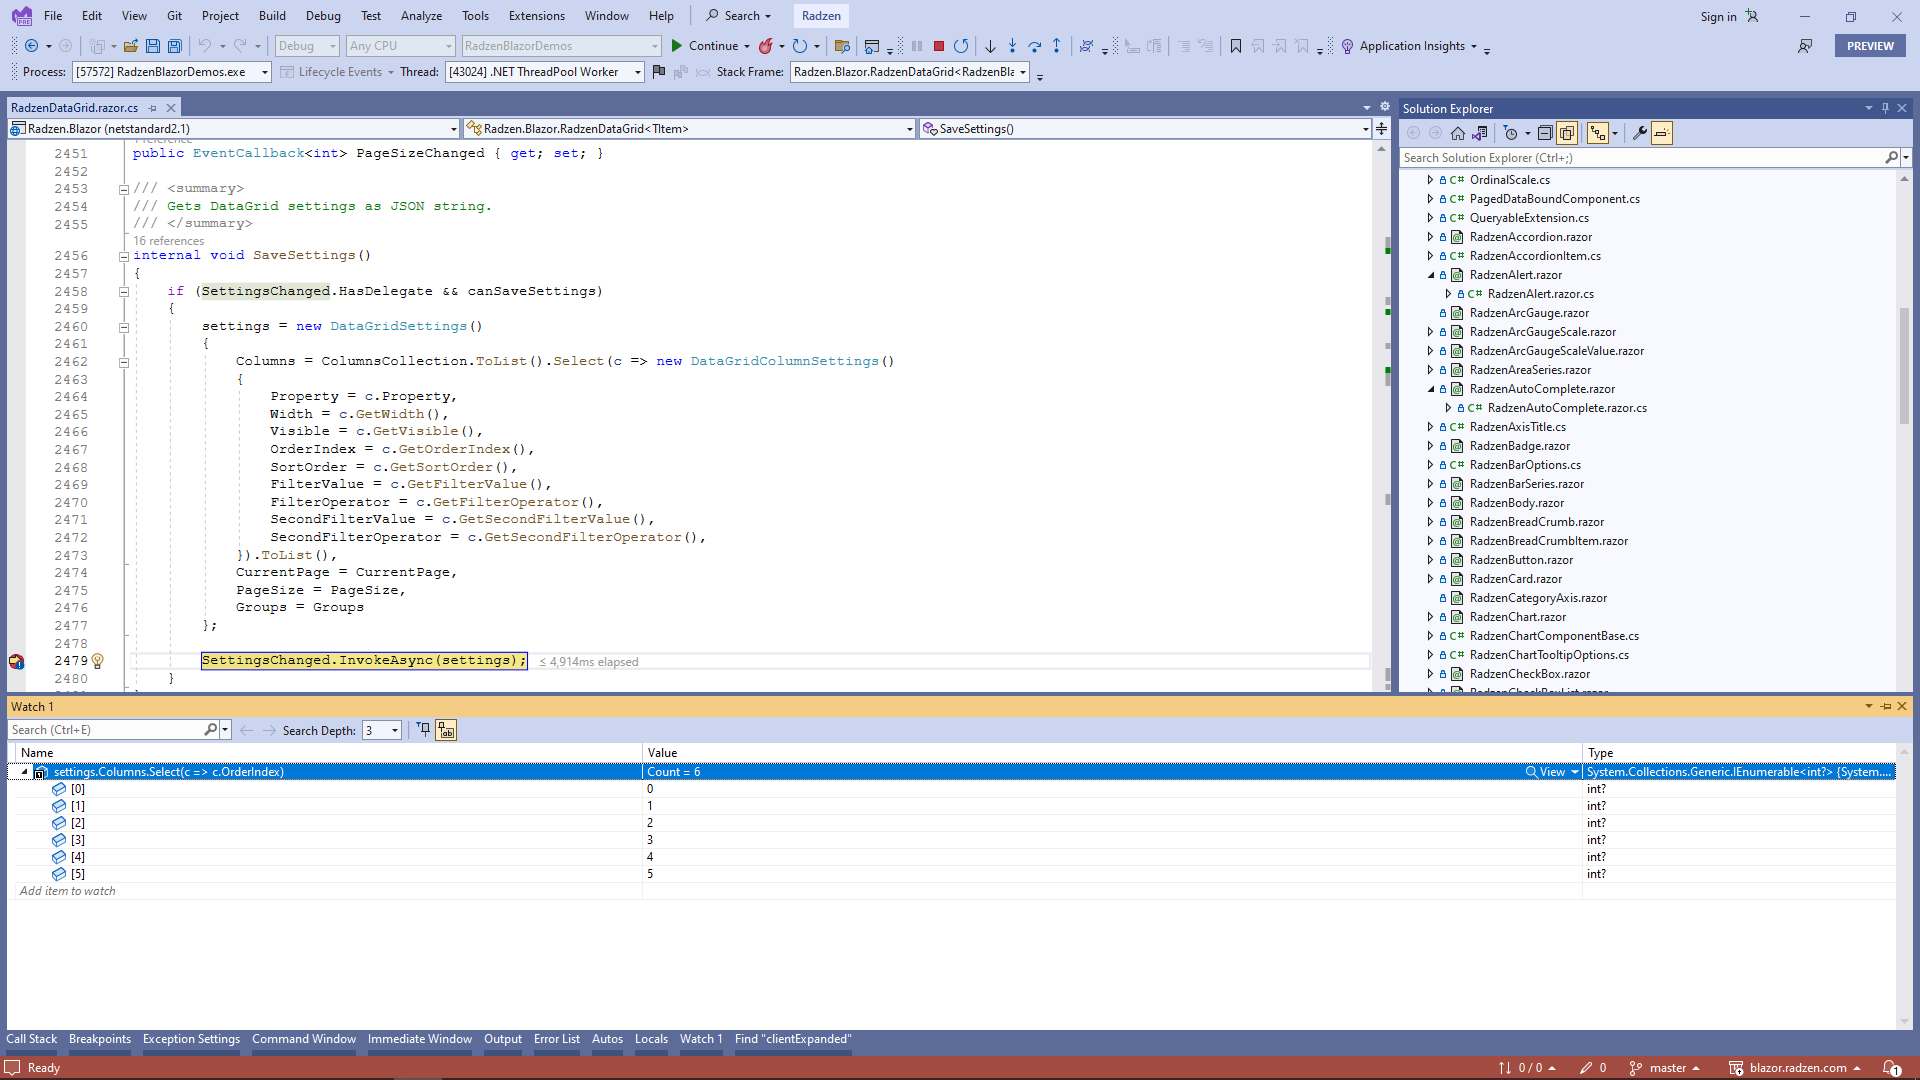Trigger Hot Reload with the flame icon

pos(768,46)
